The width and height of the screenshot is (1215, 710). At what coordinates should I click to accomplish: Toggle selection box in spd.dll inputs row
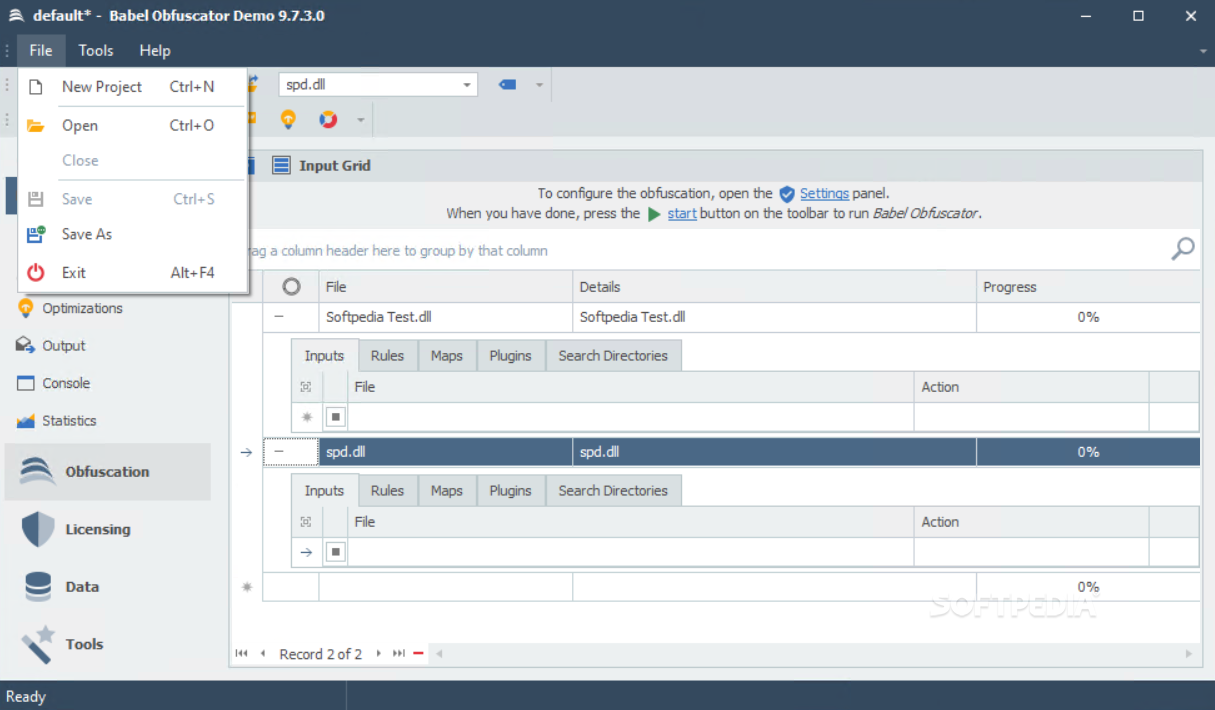(x=336, y=552)
